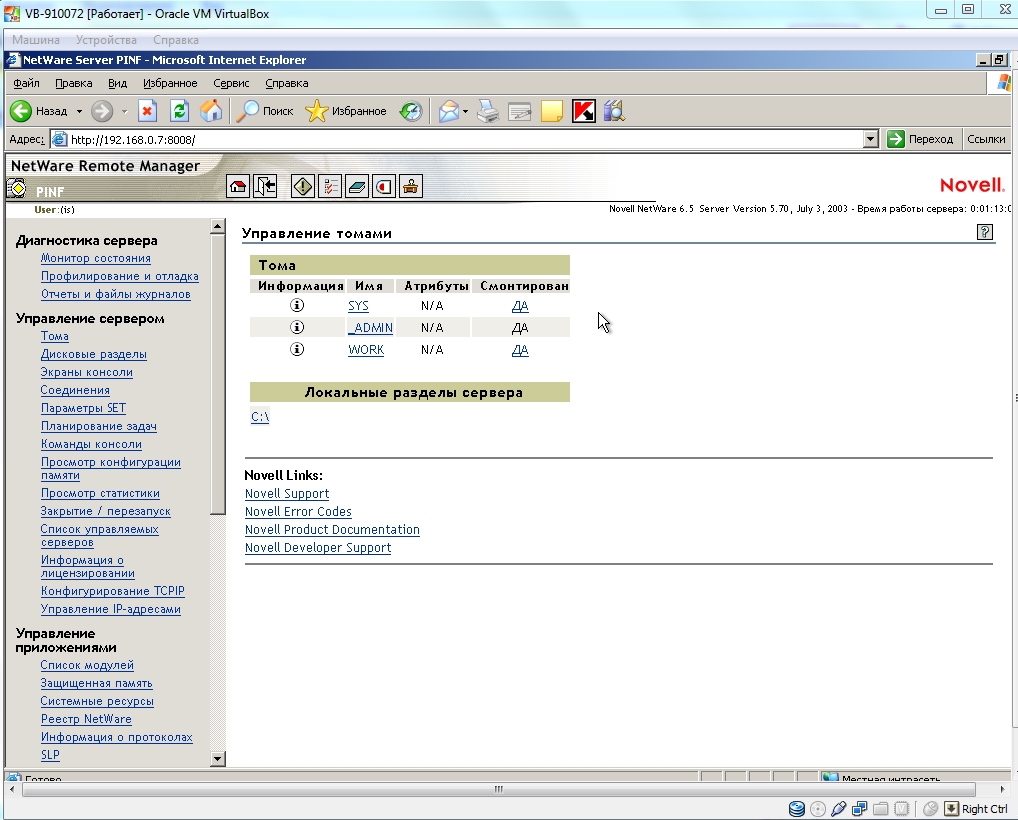1018x820 pixels.
Task: Go to the browser home page icon
Action: [211, 111]
